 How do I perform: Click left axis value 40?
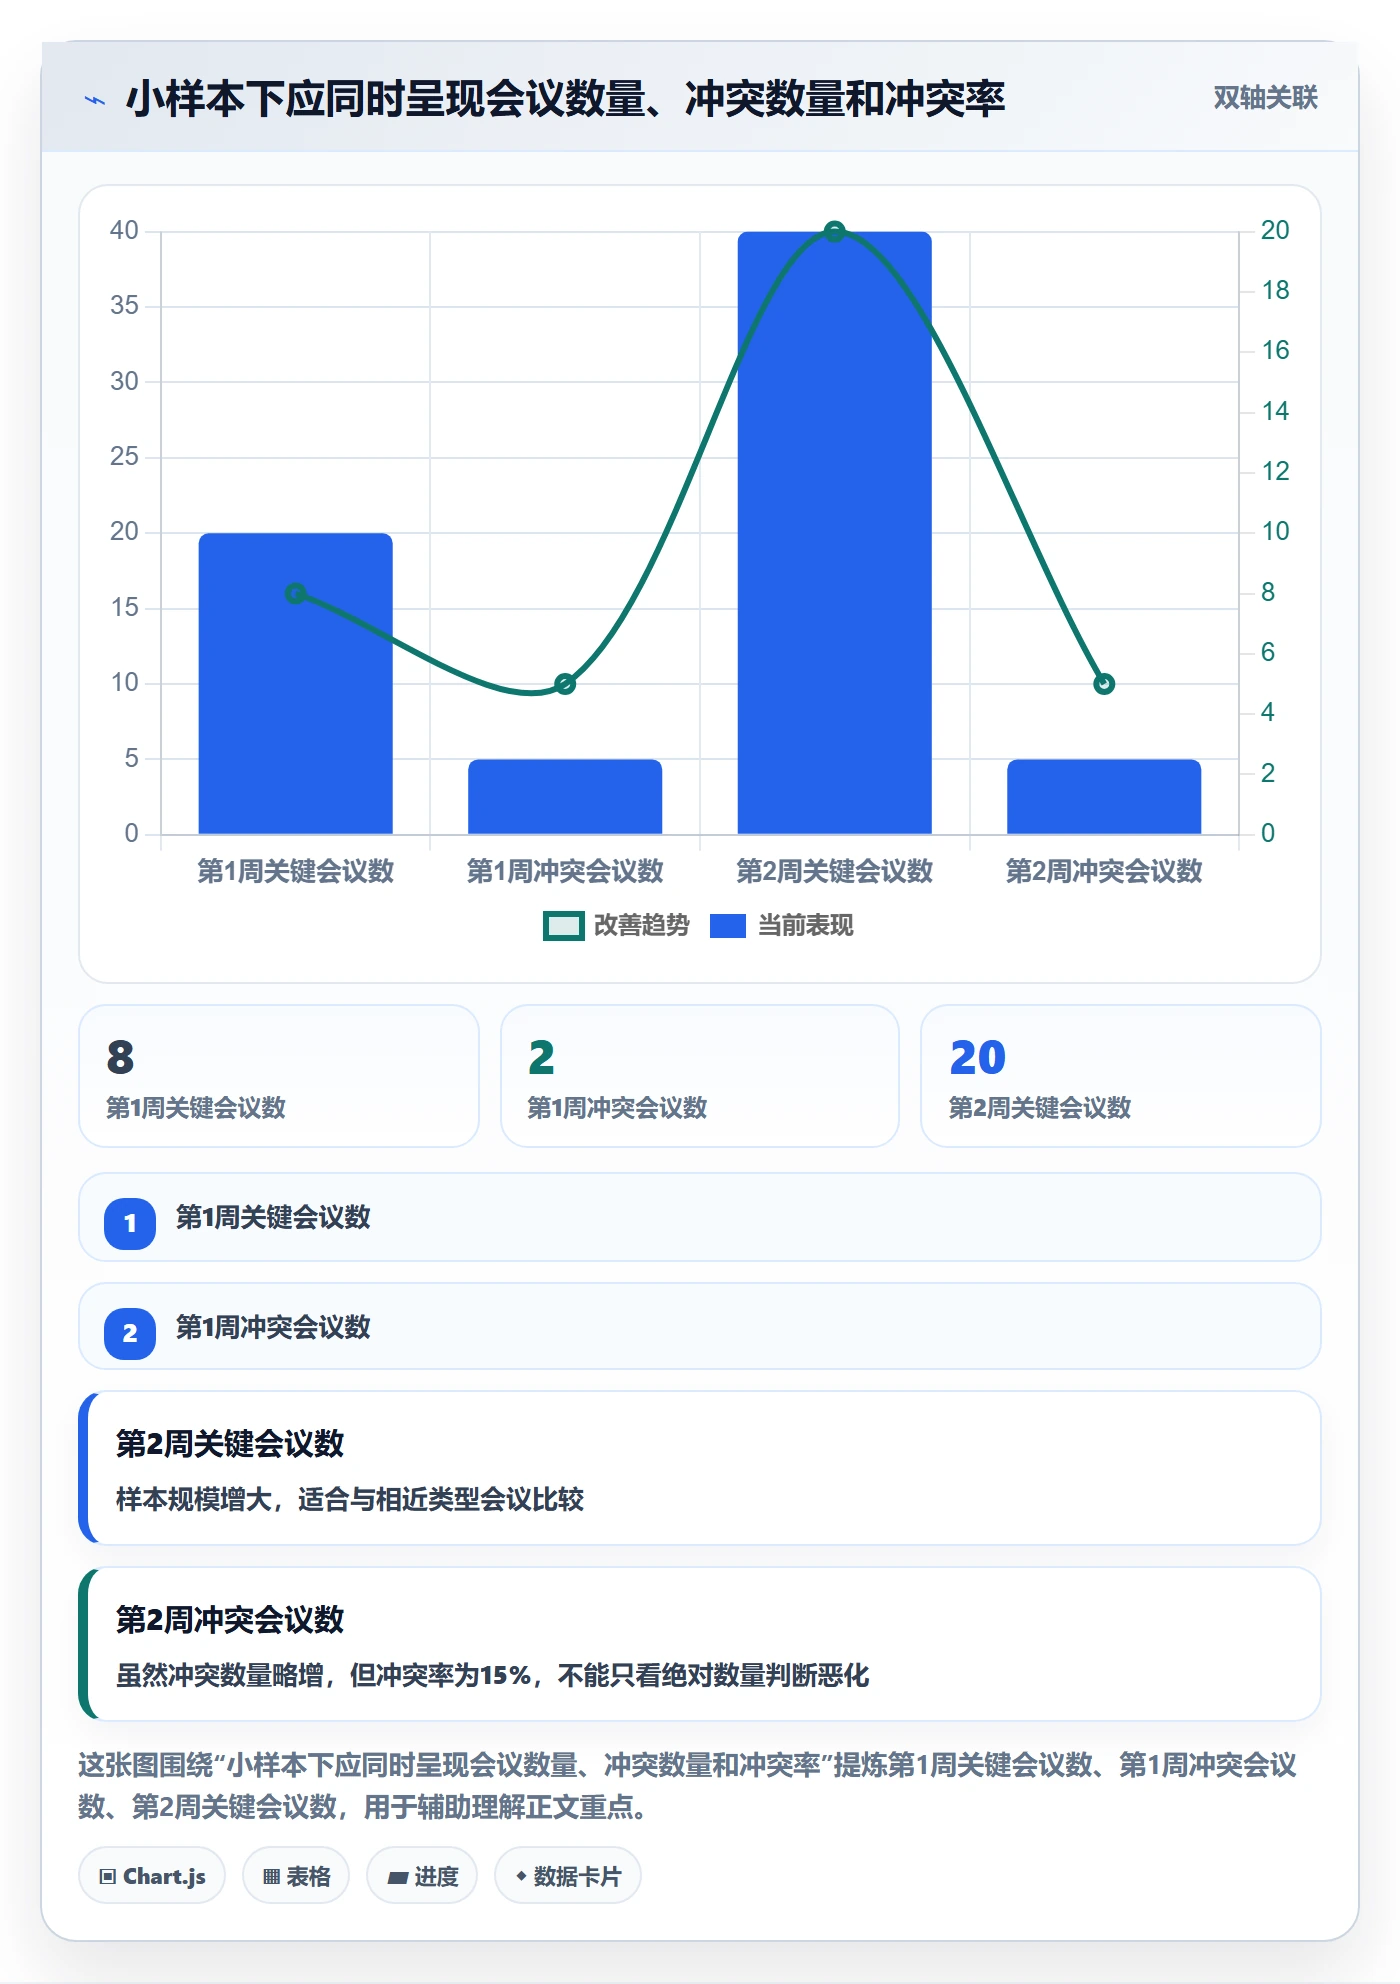124,231
